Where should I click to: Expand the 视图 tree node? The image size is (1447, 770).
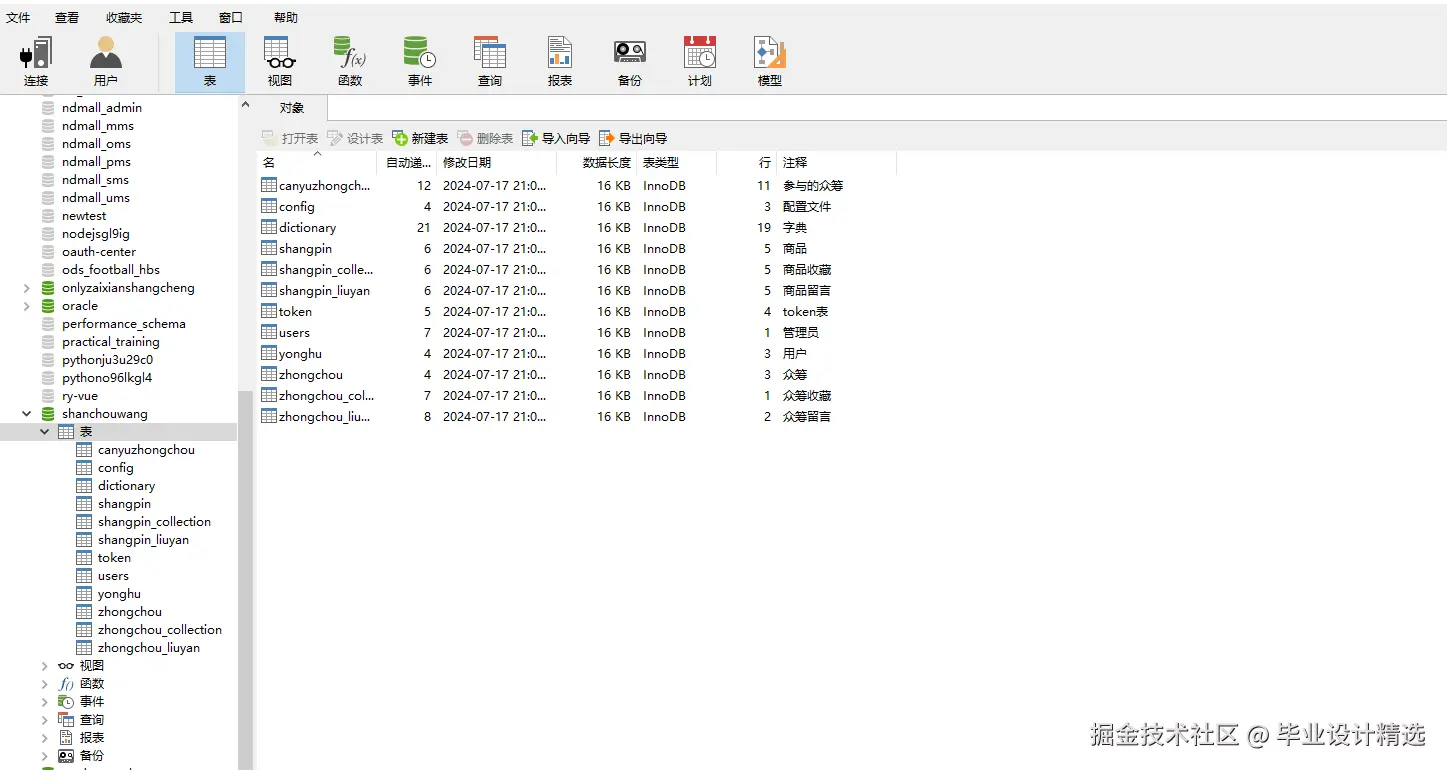(45, 666)
